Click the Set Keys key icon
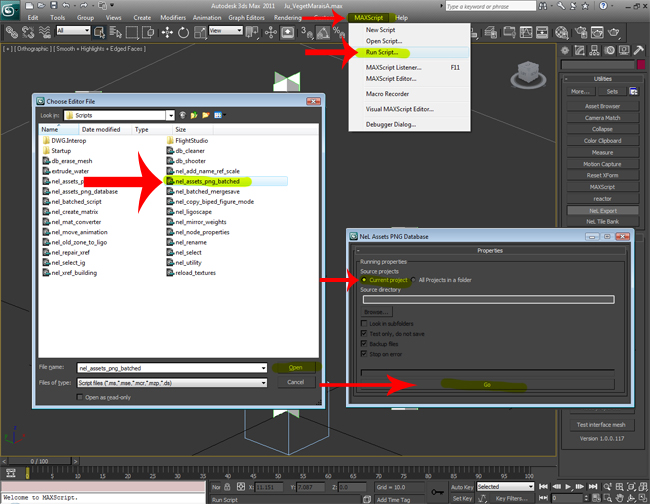The image size is (650, 504). 437,492
